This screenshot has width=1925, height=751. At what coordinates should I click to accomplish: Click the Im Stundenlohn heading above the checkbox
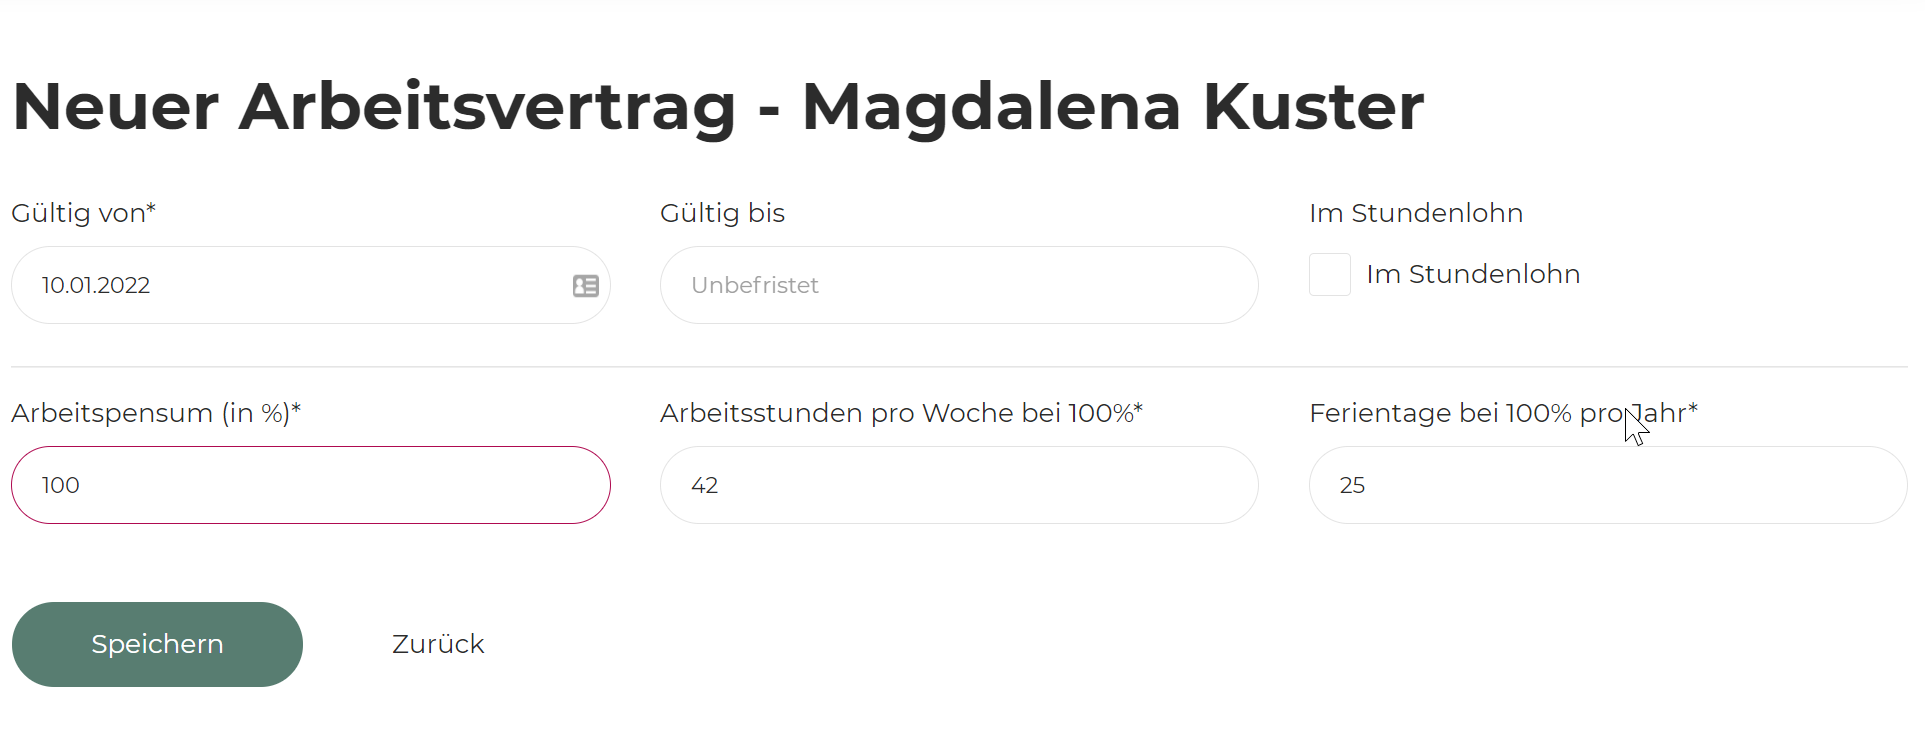click(1416, 213)
